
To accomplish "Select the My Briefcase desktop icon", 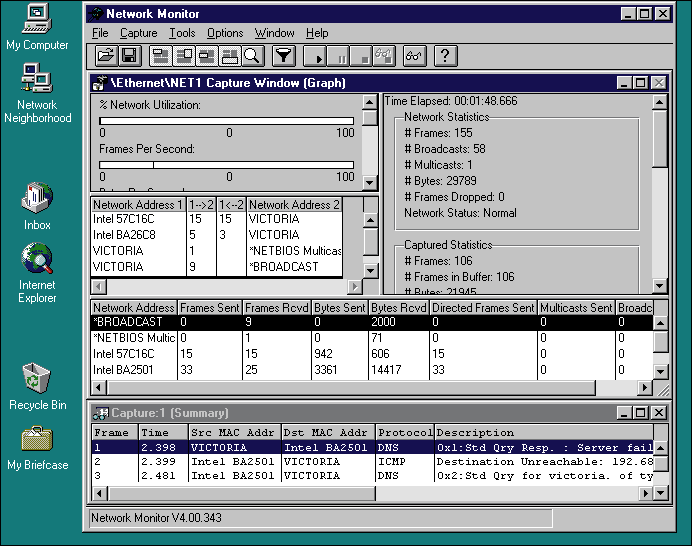I will [37, 448].
